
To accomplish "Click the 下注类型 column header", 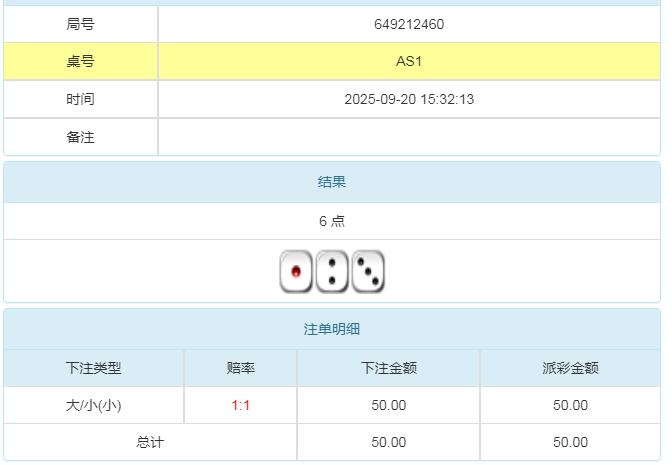I will point(93,368).
